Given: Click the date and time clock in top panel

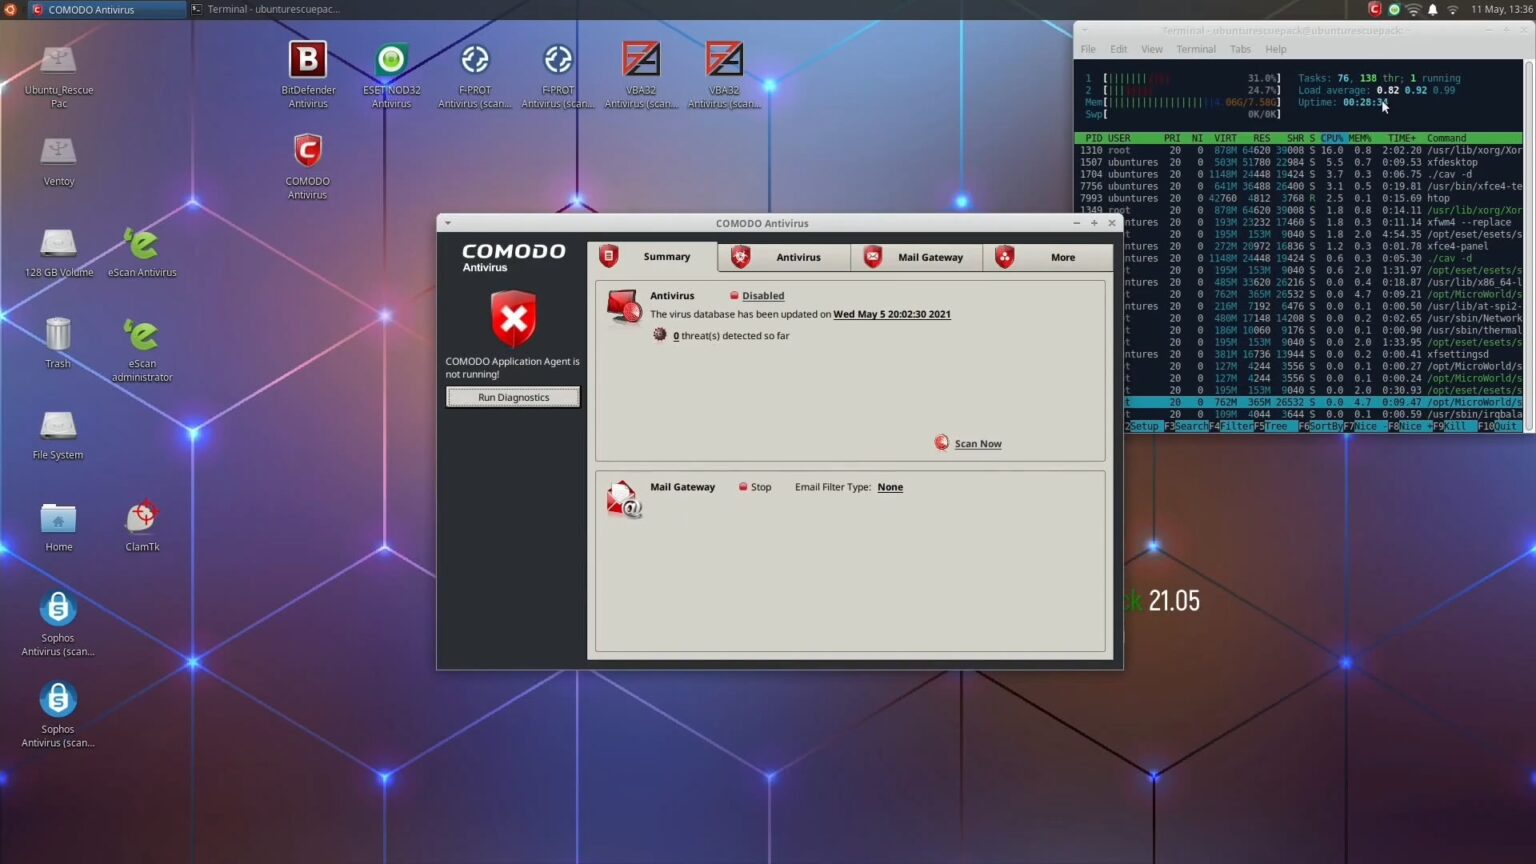Looking at the screenshot, I should click(1501, 9).
